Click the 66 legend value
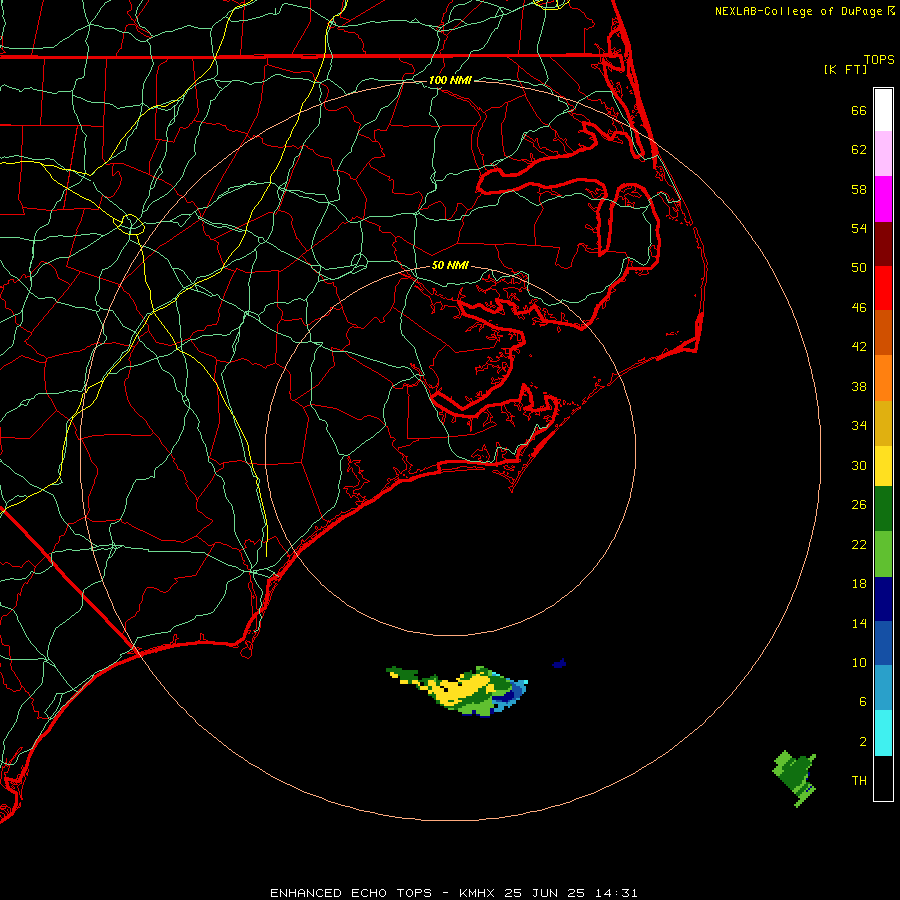This screenshot has width=900, height=900. (x=859, y=111)
